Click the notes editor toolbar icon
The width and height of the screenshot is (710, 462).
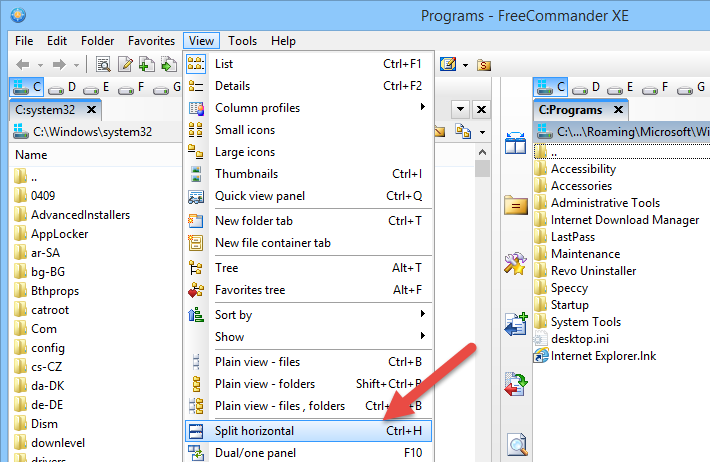[x=448, y=64]
